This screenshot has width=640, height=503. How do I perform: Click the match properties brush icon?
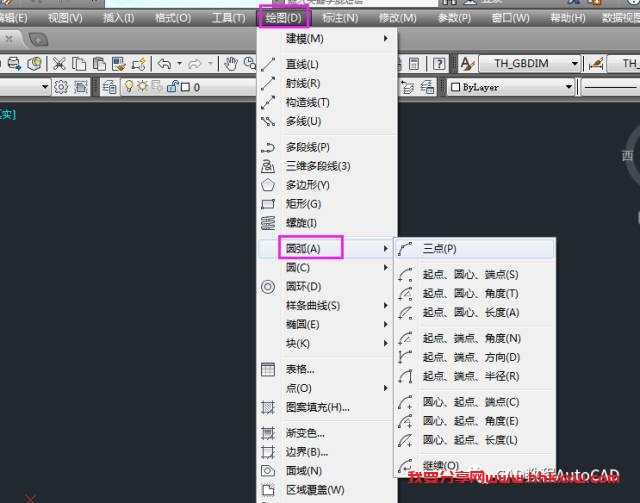119,64
